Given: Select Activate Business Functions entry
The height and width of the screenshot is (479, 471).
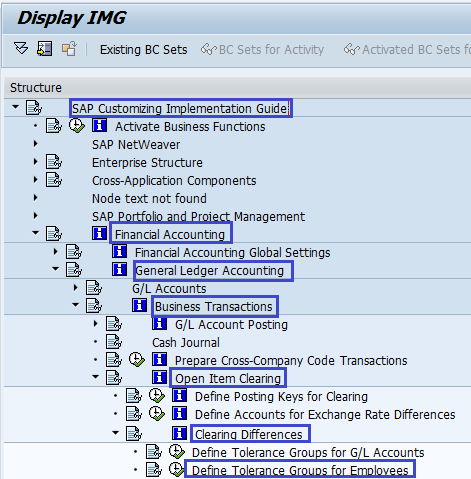Looking at the screenshot, I should (x=190, y=127).
